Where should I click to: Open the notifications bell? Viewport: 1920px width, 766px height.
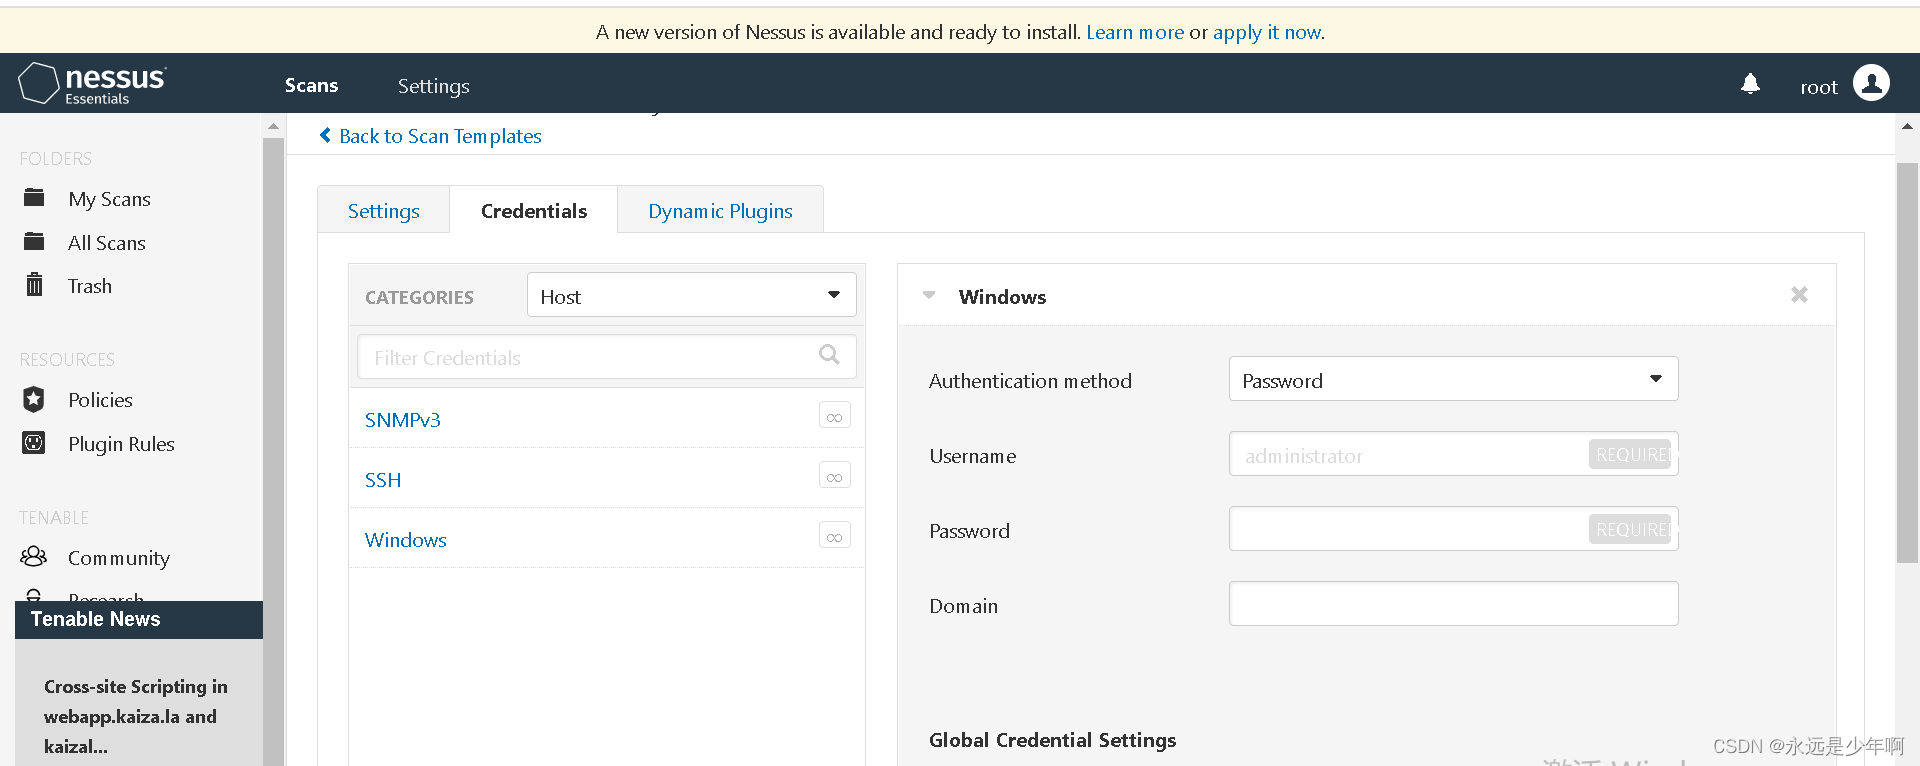click(x=1750, y=84)
